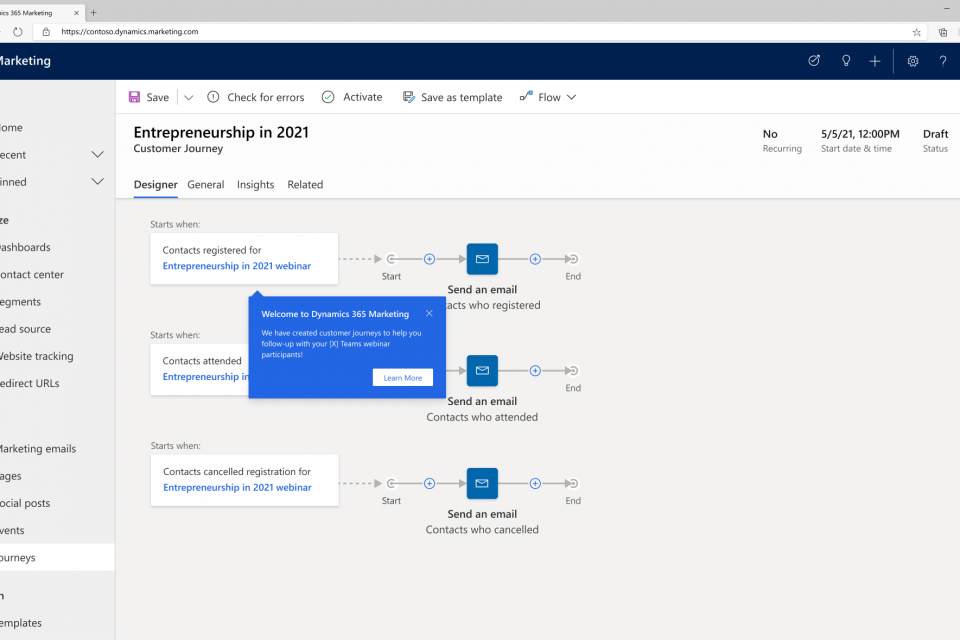Click the Learn More button

[403, 378]
